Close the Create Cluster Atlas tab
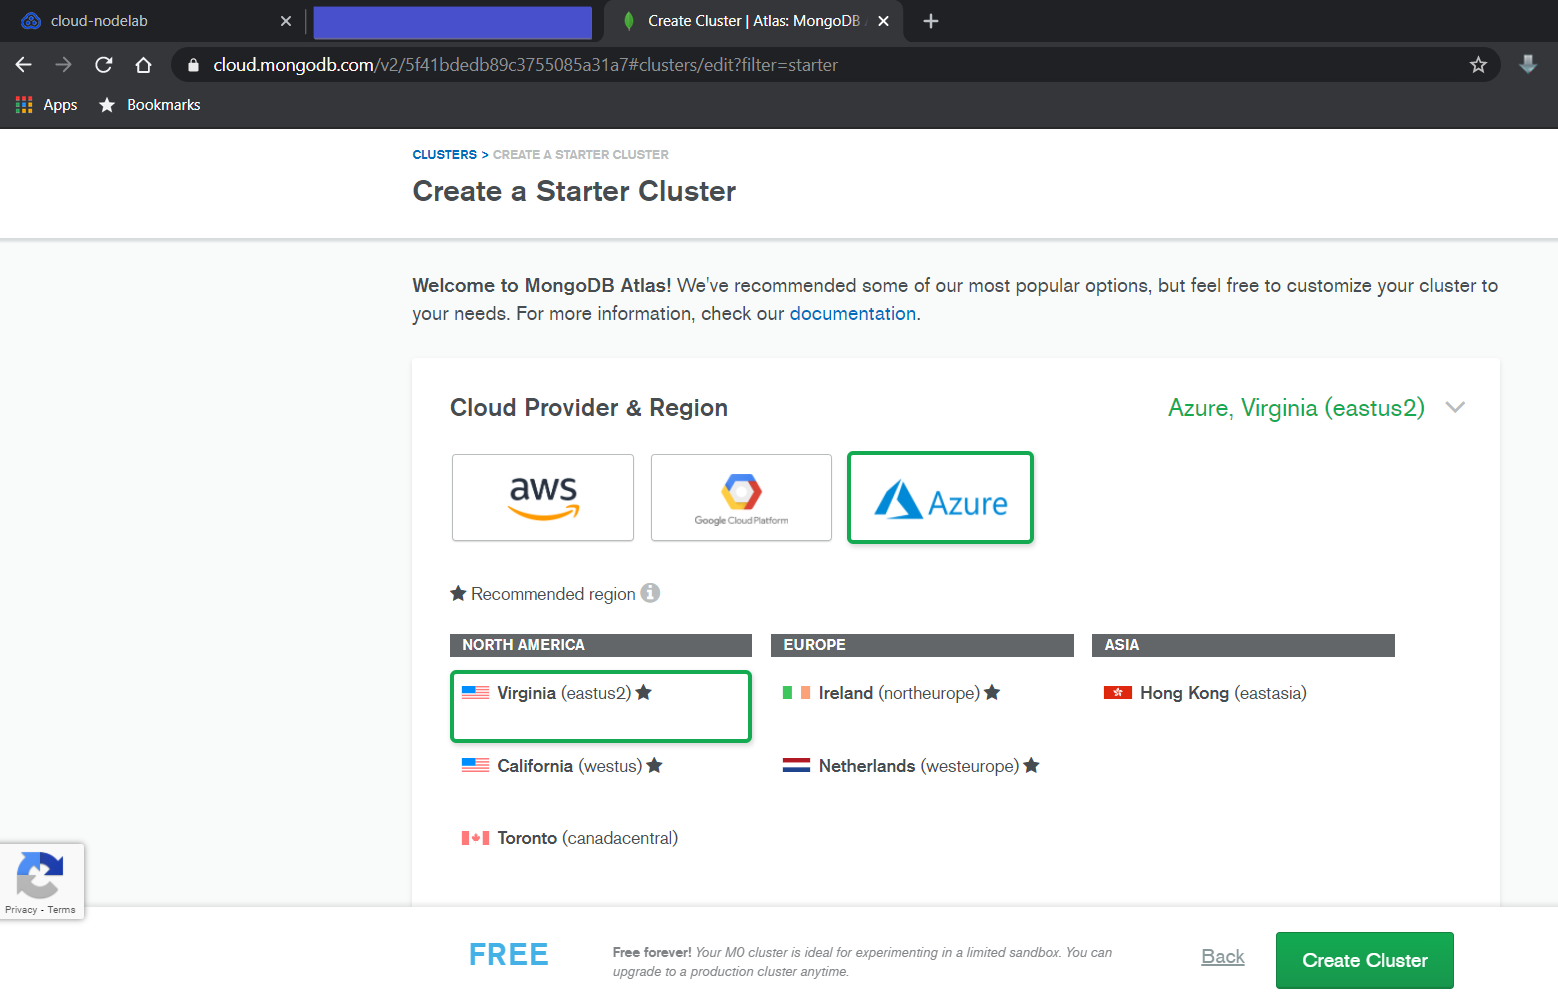 coord(883,21)
